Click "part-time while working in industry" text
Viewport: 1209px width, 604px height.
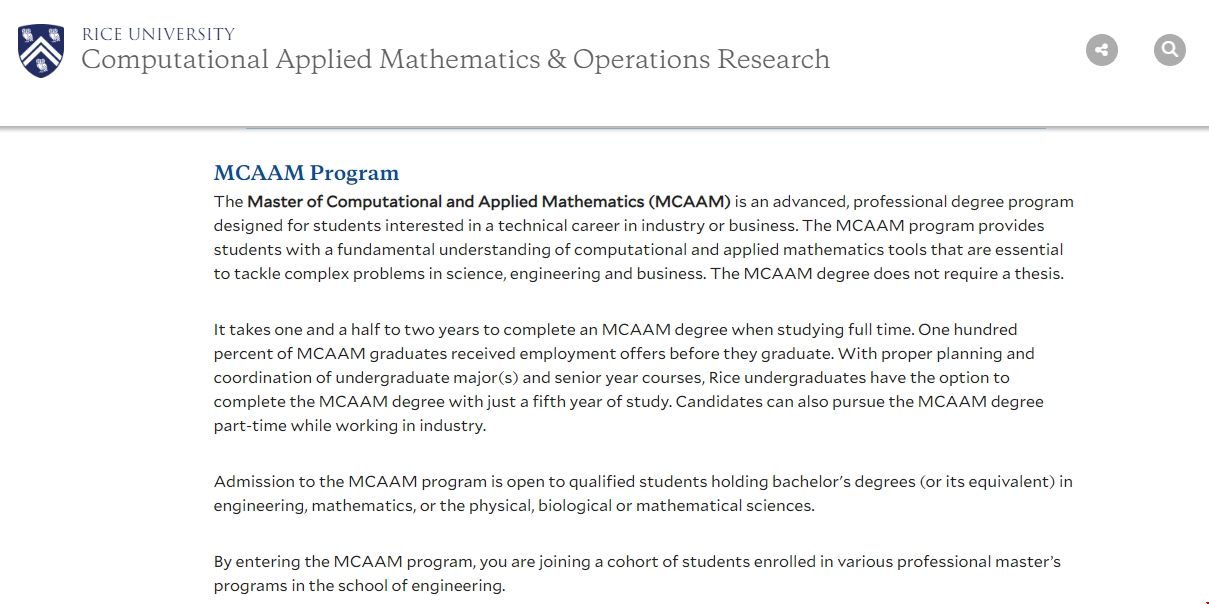point(349,425)
